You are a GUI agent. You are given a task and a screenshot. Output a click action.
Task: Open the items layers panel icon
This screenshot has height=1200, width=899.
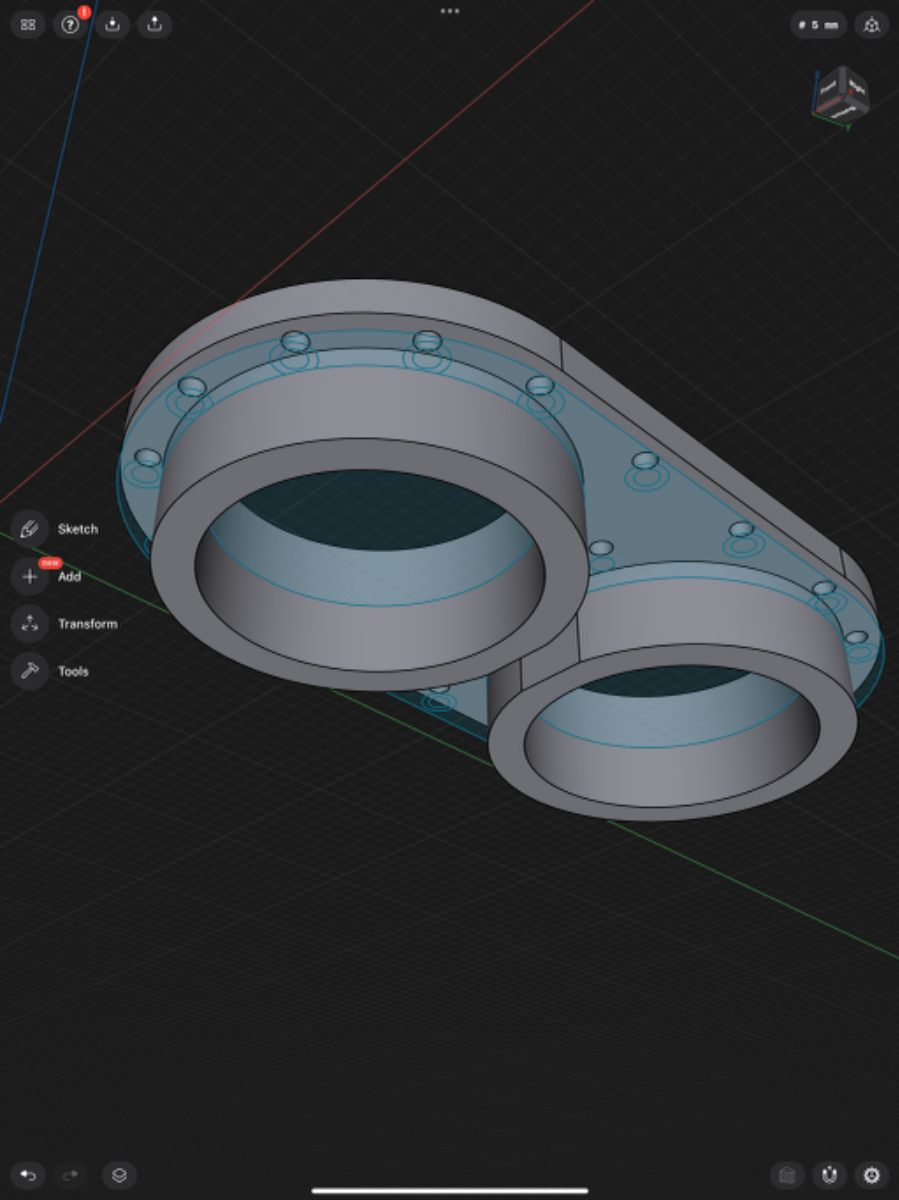tap(119, 1175)
